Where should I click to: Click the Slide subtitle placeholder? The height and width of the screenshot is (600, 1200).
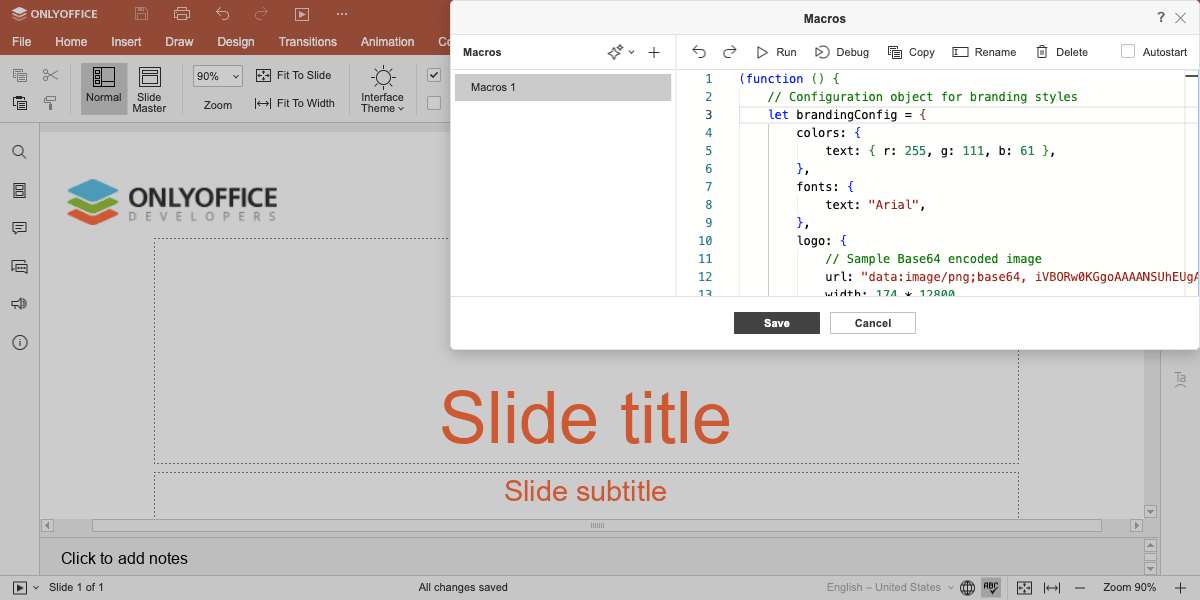coord(586,491)
